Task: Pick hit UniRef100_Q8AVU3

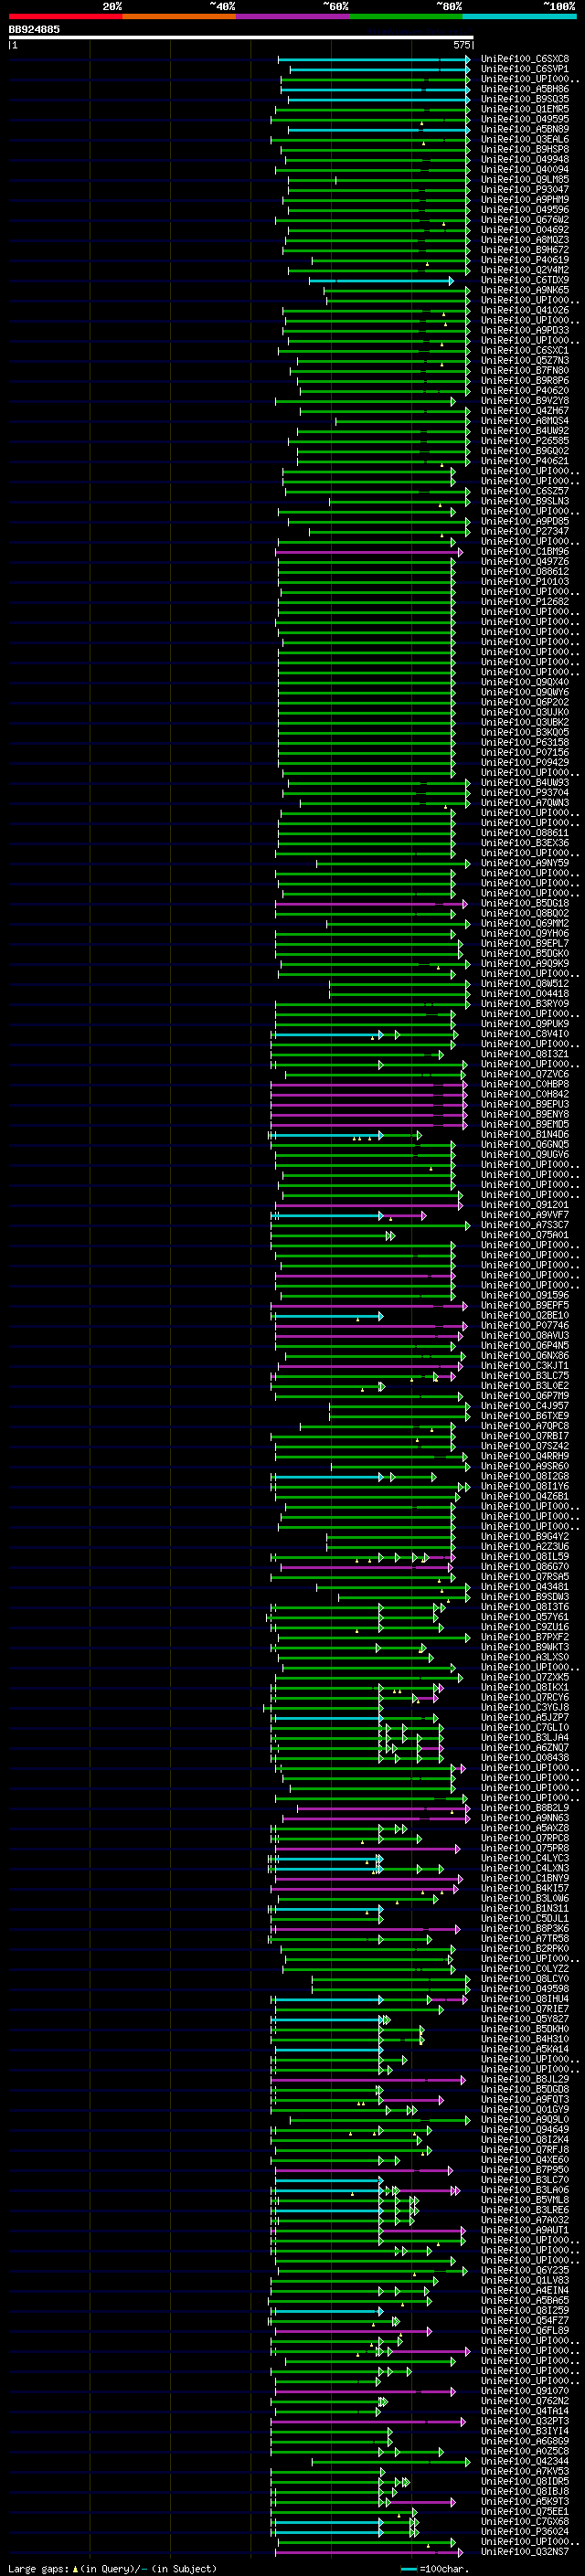Action: click(525, 1335)
